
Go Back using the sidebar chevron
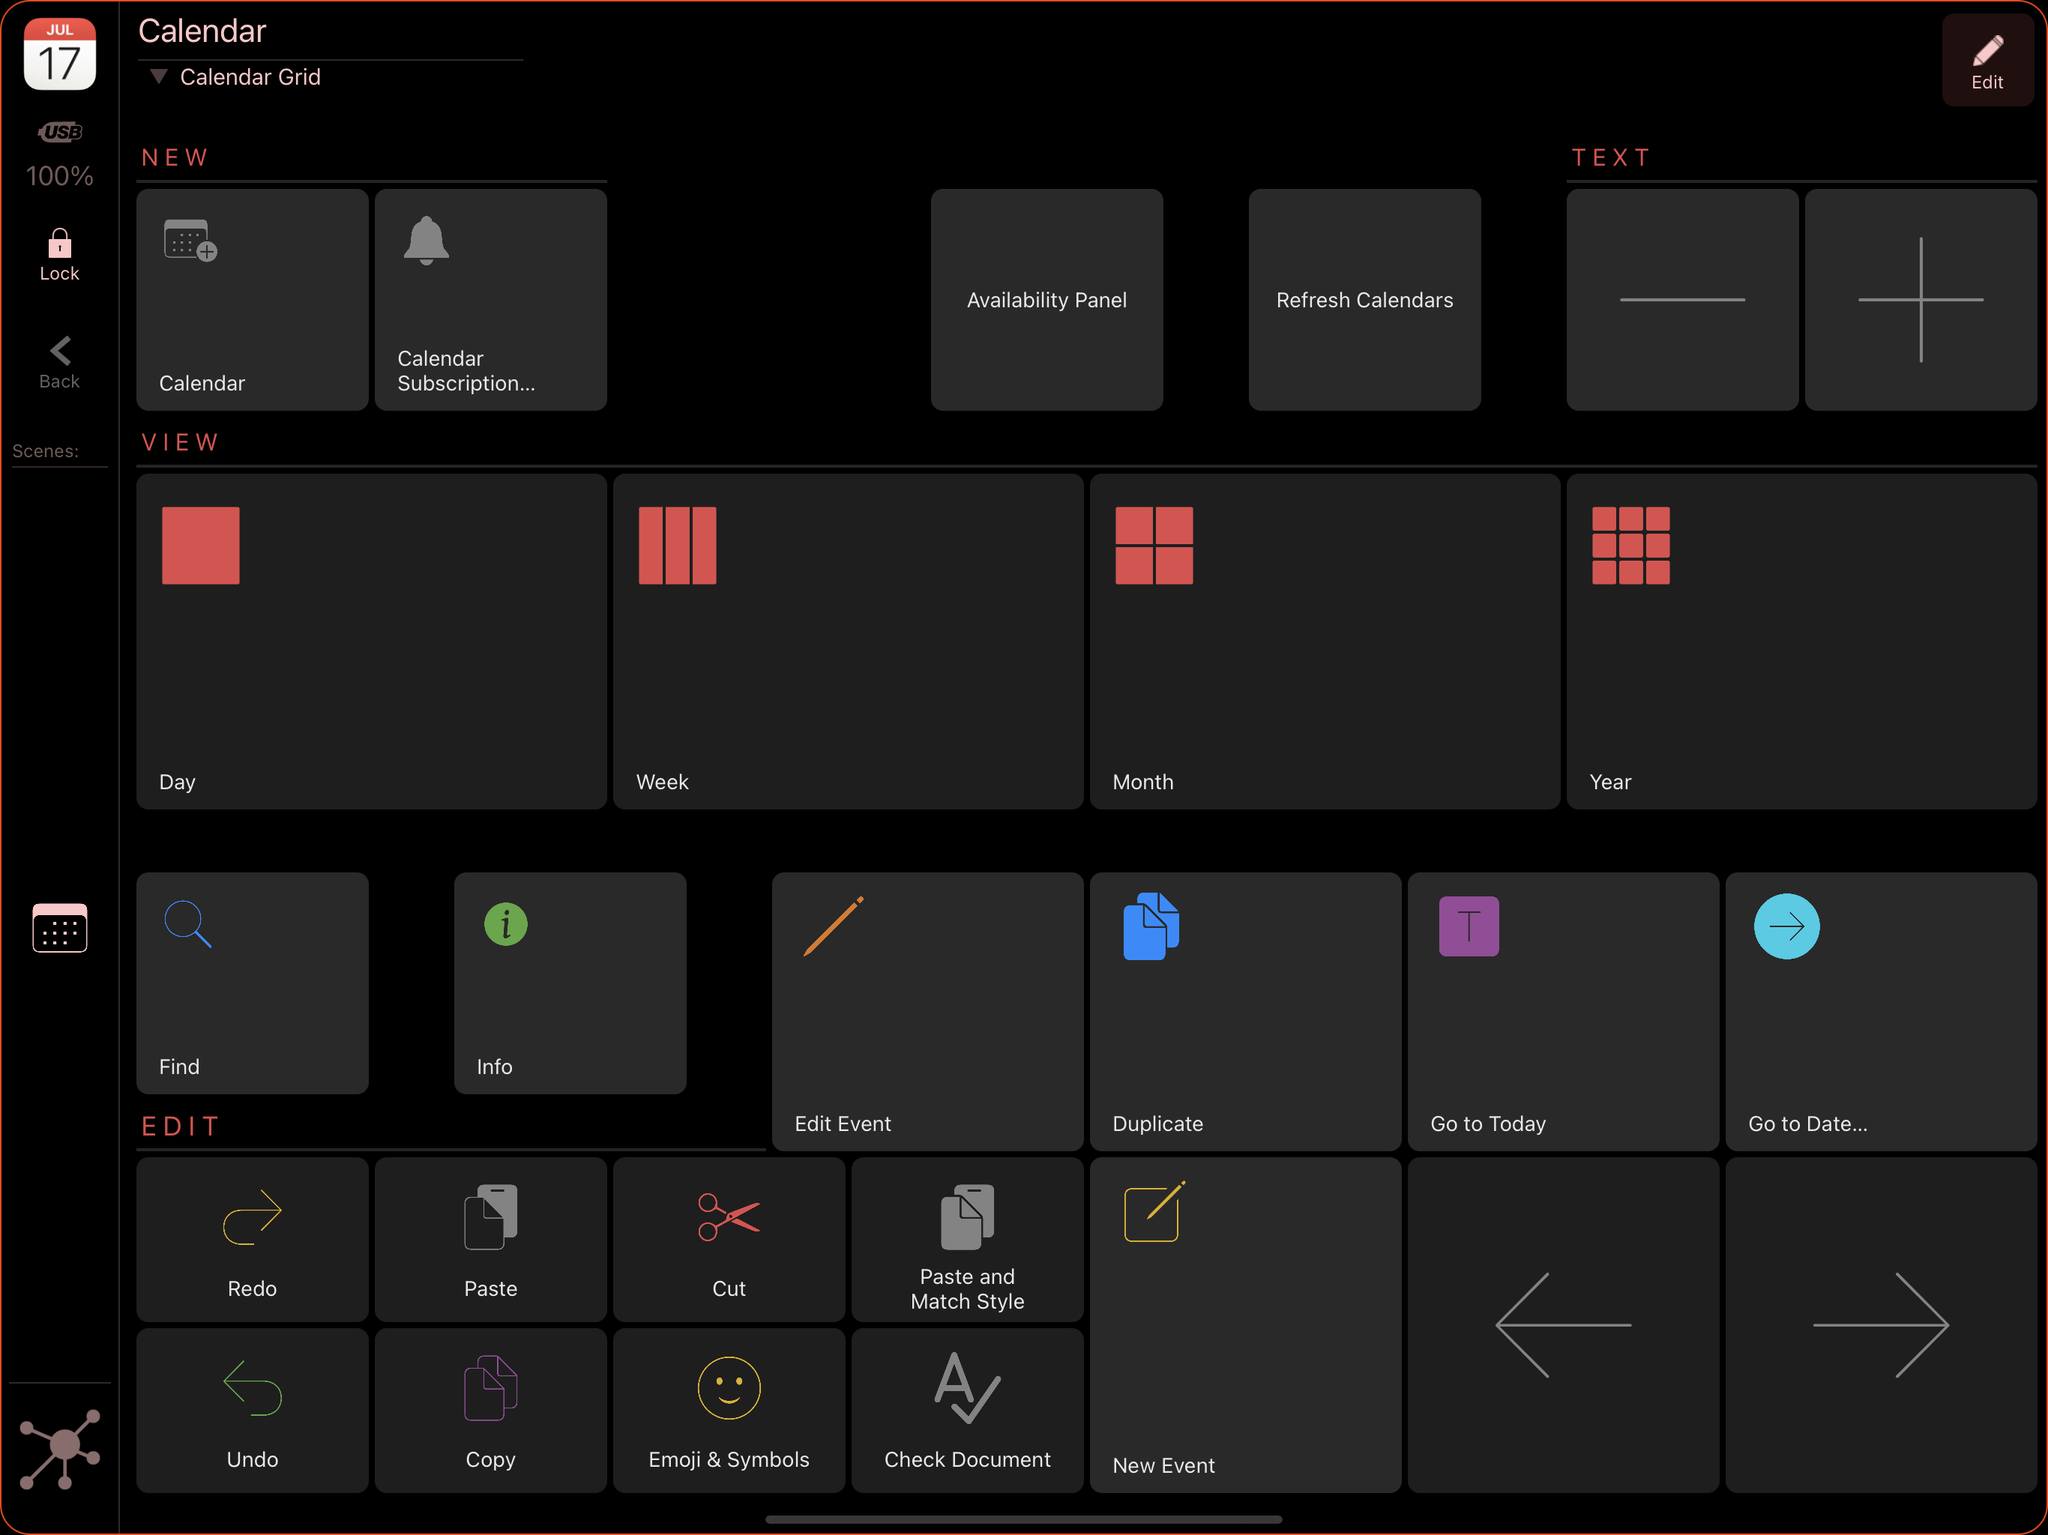click(59, 362)
